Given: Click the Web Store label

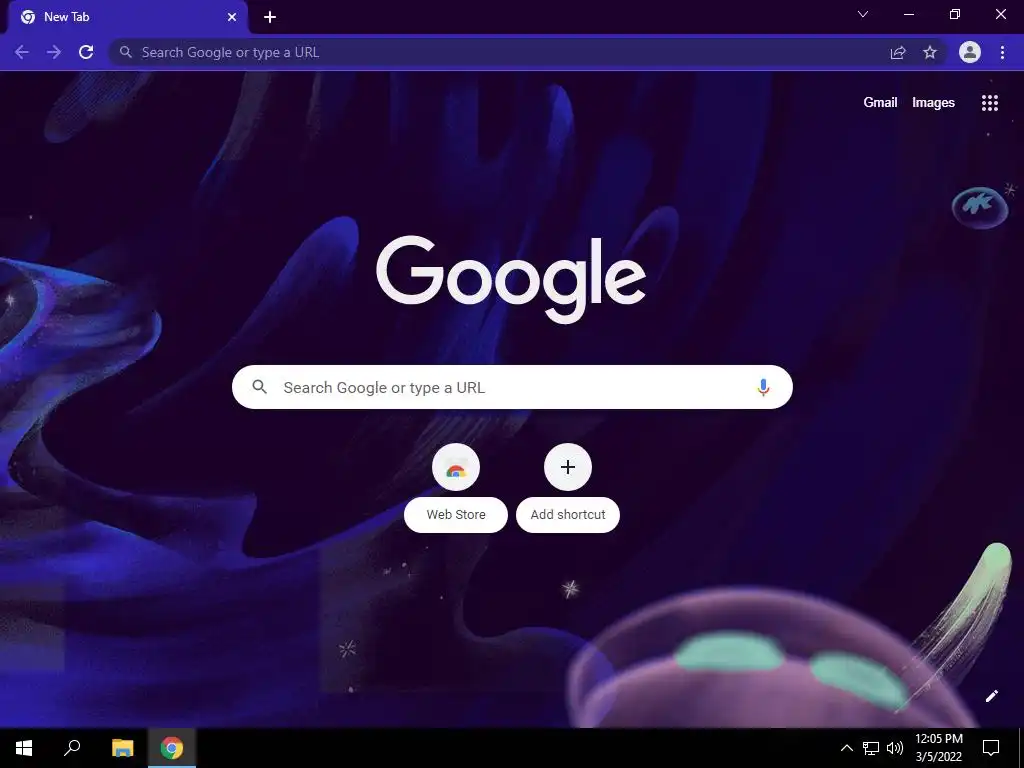Looking at the screenshot, I should coord(456,515).
